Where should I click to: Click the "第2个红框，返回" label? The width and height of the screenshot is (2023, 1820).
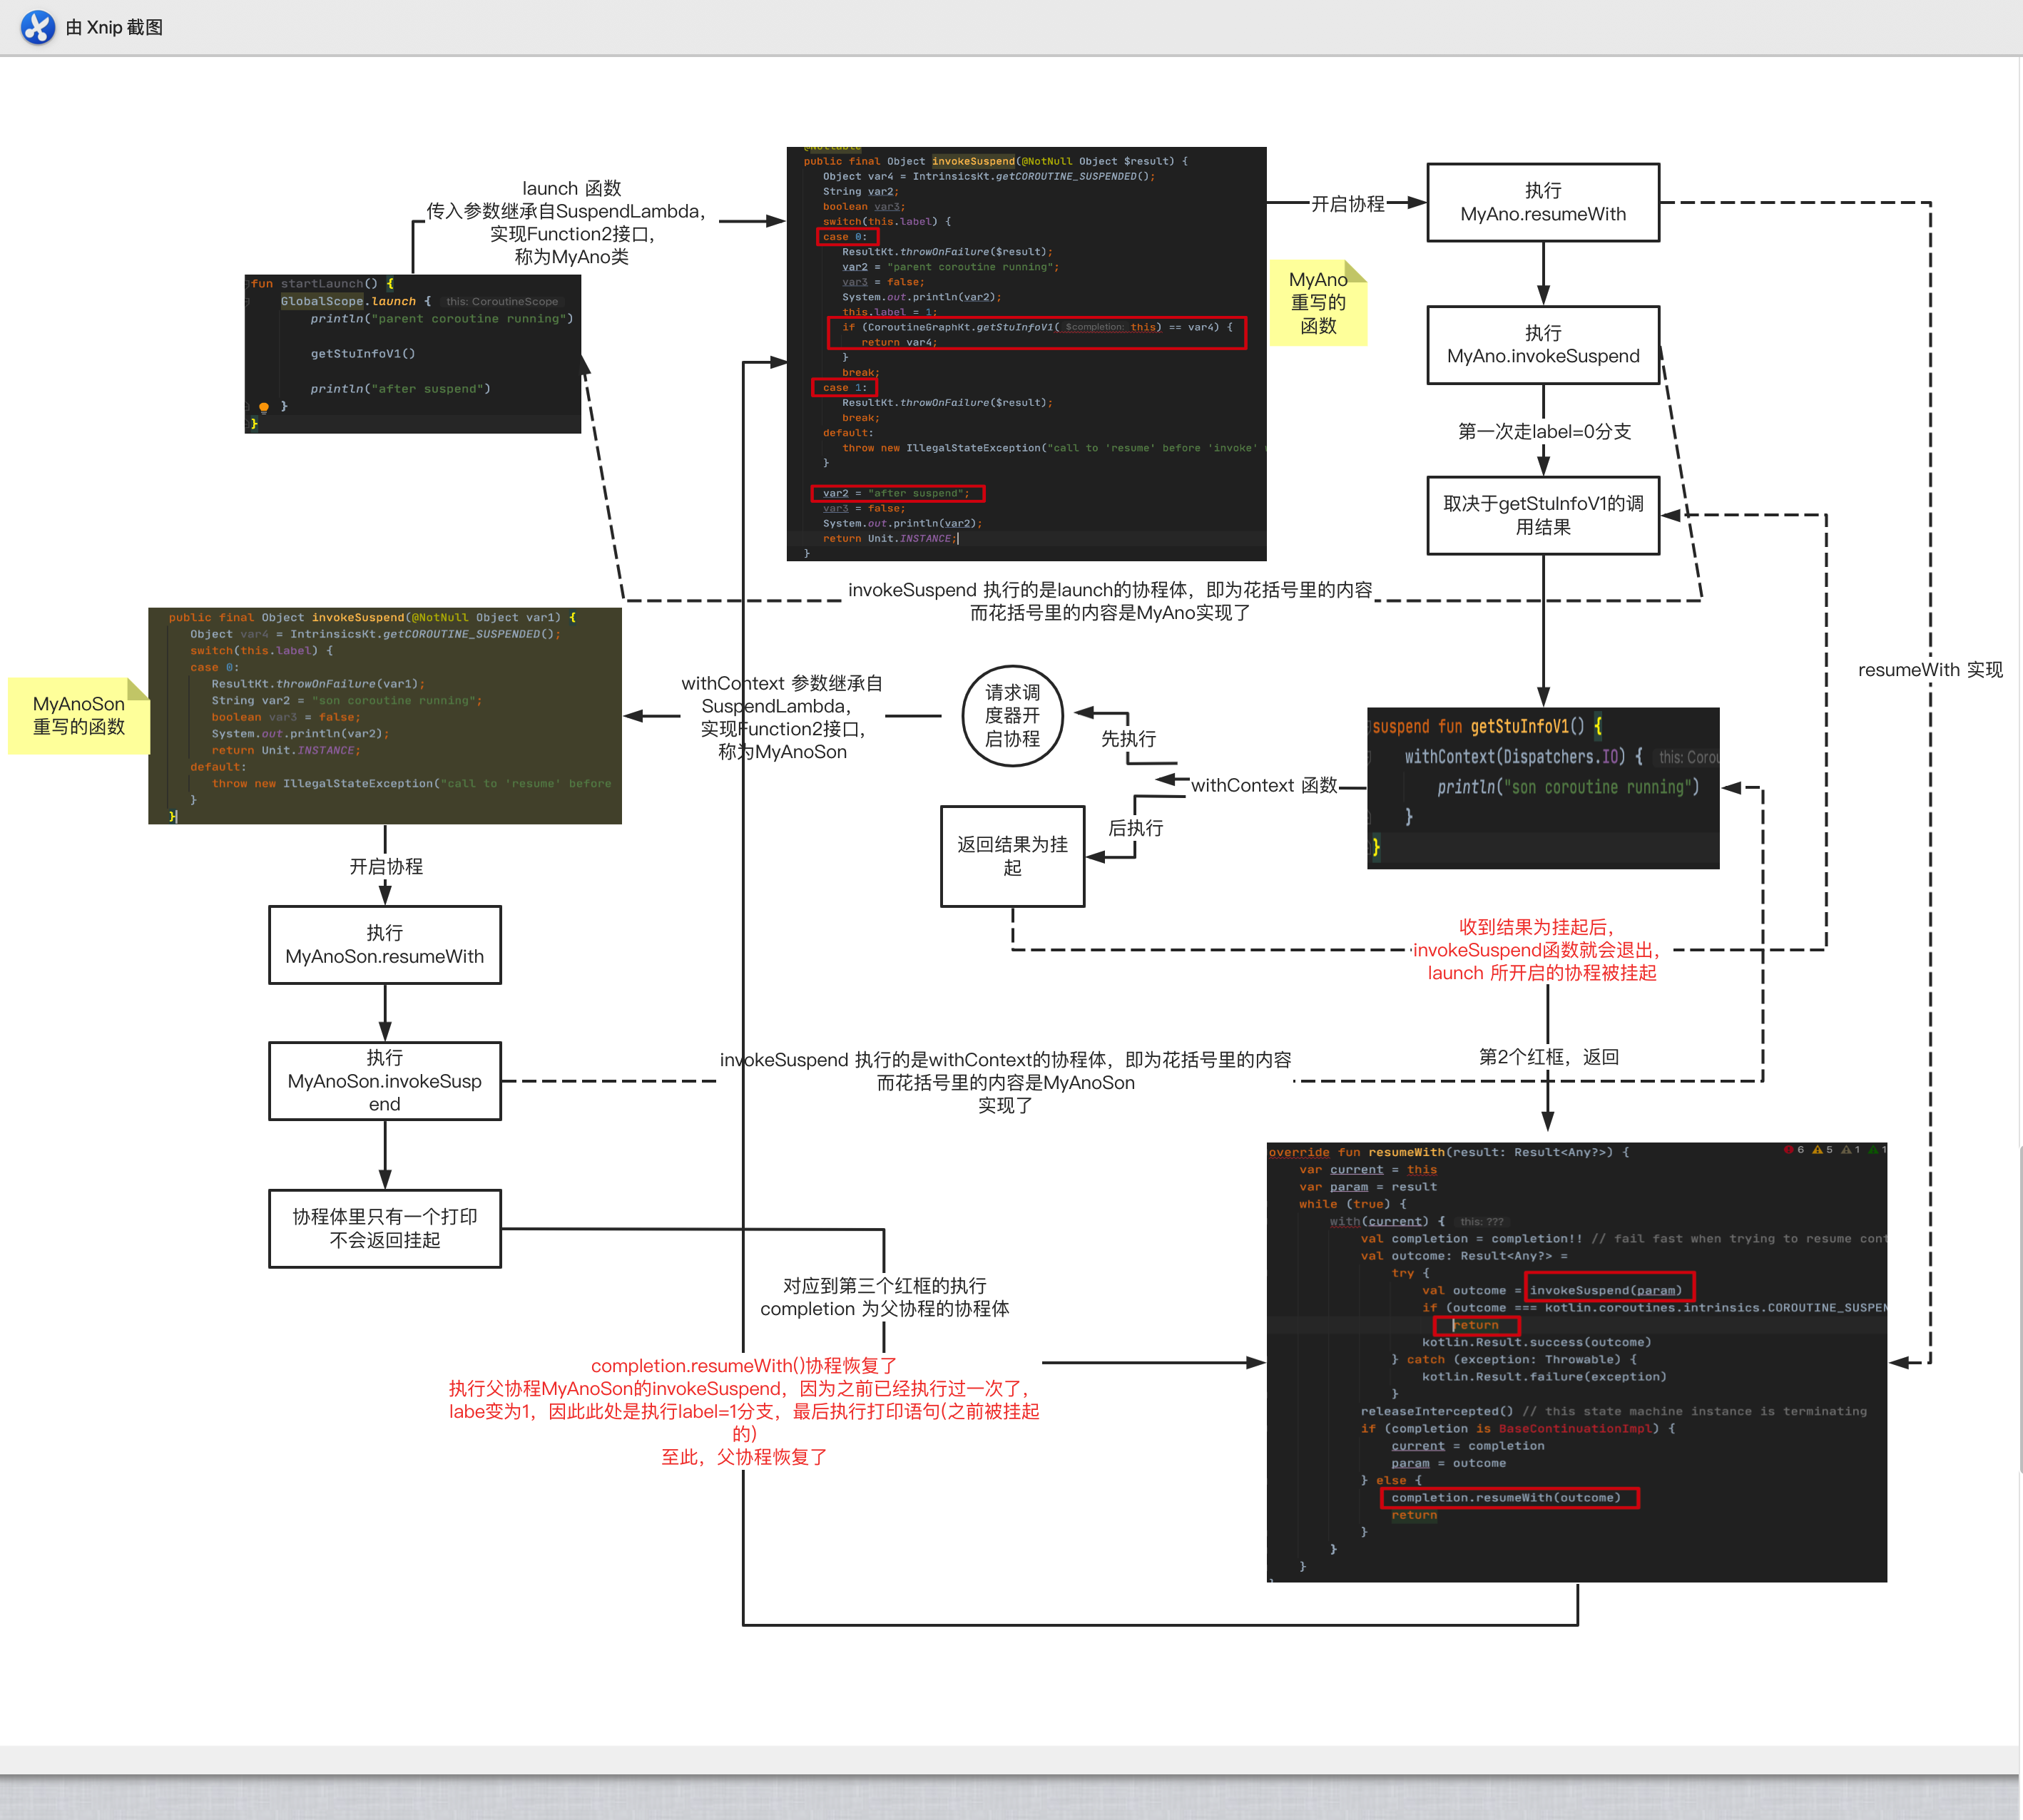(1549, 1056)
